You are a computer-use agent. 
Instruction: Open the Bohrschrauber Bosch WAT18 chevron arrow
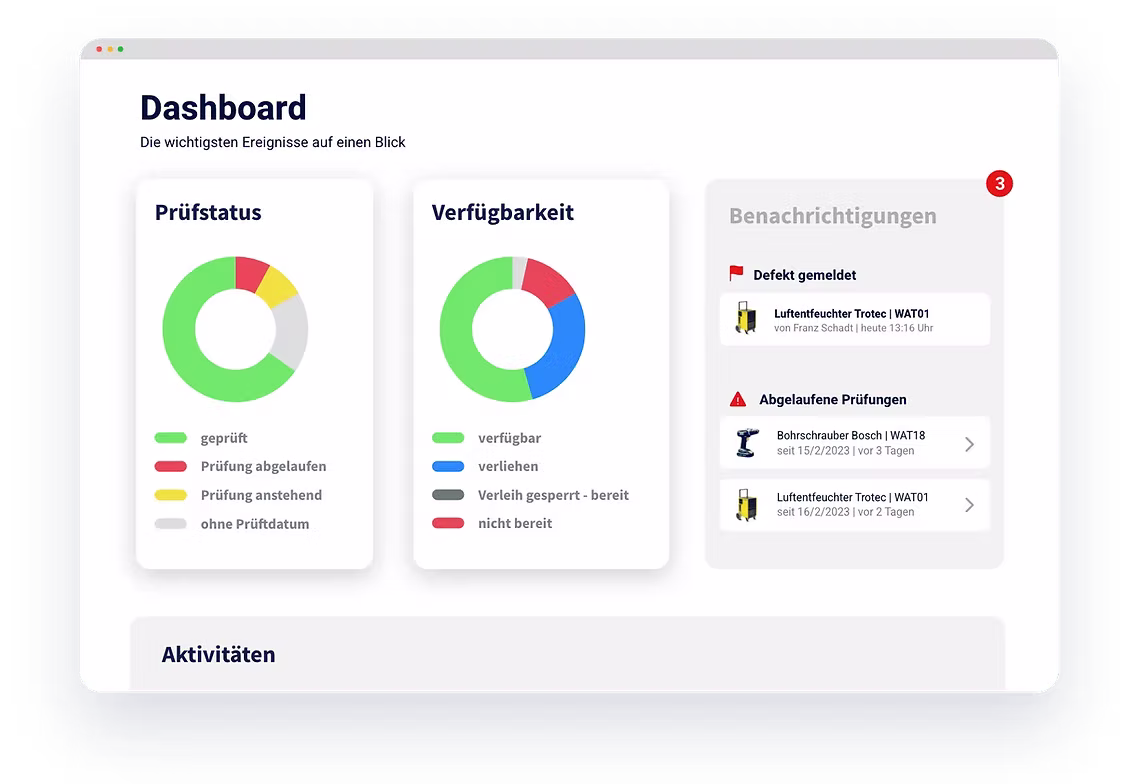click(x=969, y=444)
